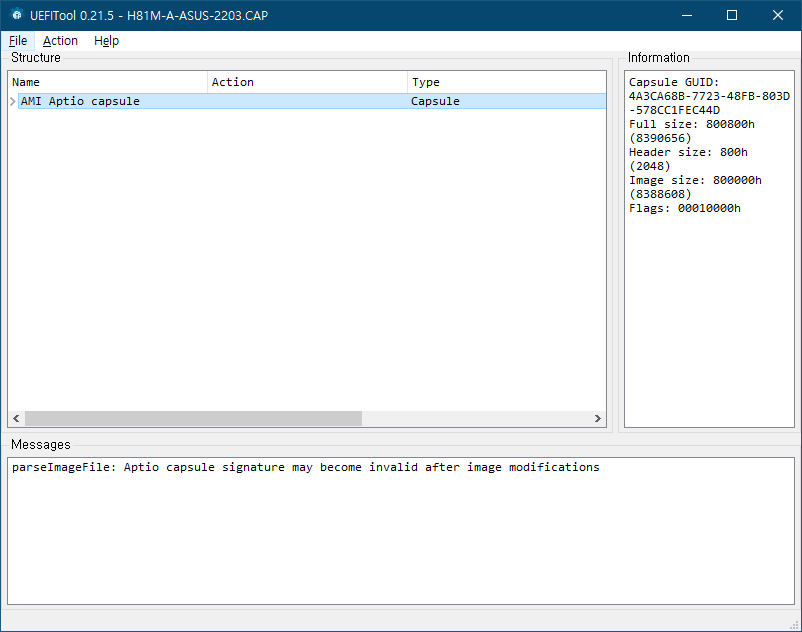
Task: Click the horizontal scrollbar thumb in the Structure panel
Action: pyautogui.click(x=193, y=418)
